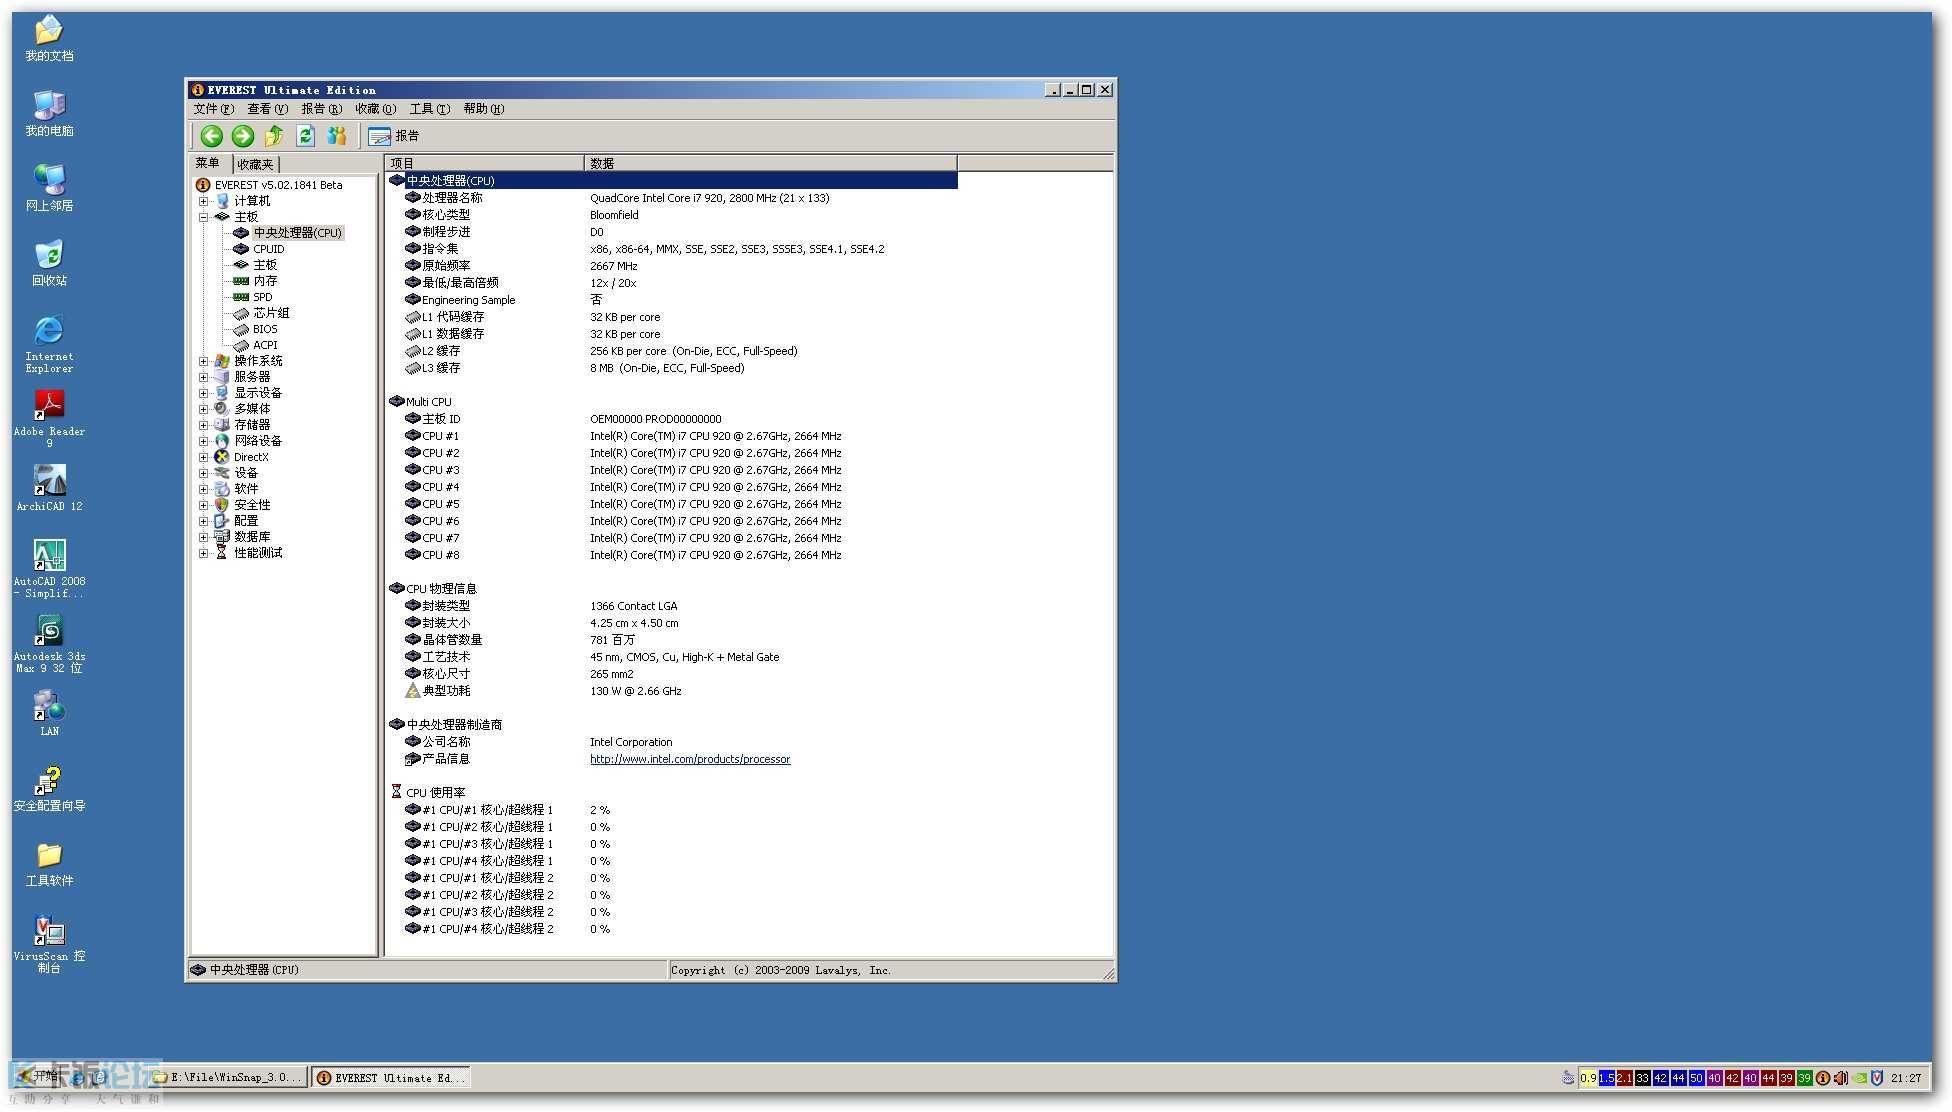This screenshot has height=1112, width=1952.
Task: Open AutoCAD 2008 desktop icon
Action: point(49,569)
